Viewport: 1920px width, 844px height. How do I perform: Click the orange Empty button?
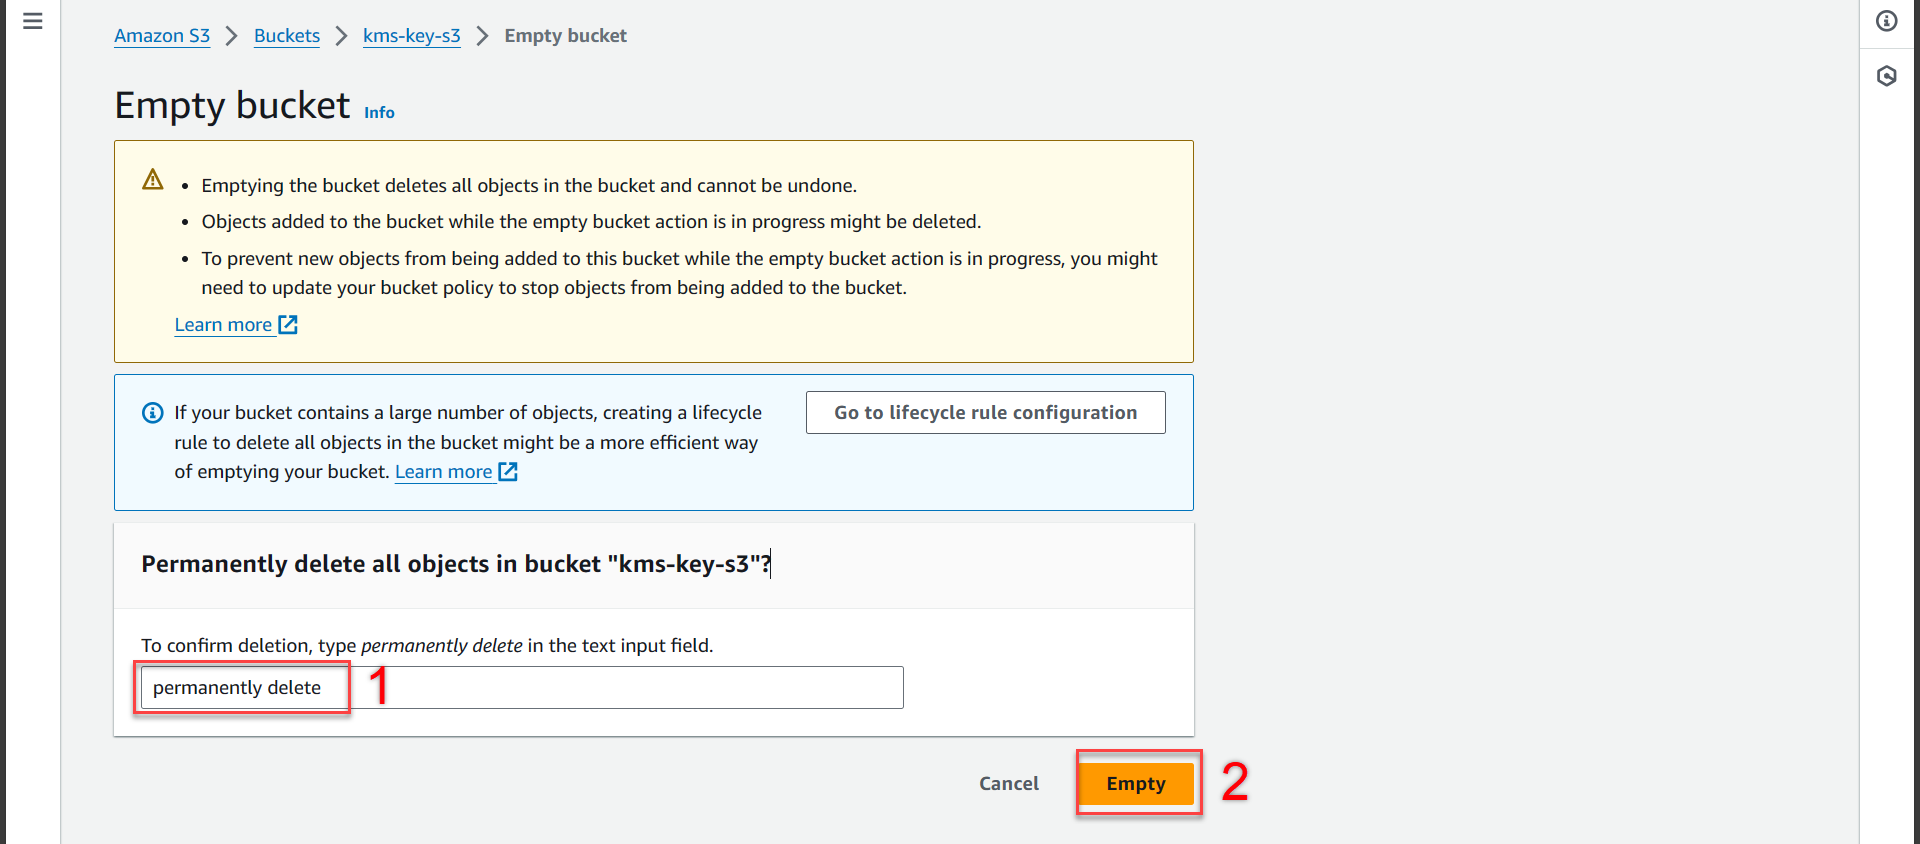tap(1136, 784)
